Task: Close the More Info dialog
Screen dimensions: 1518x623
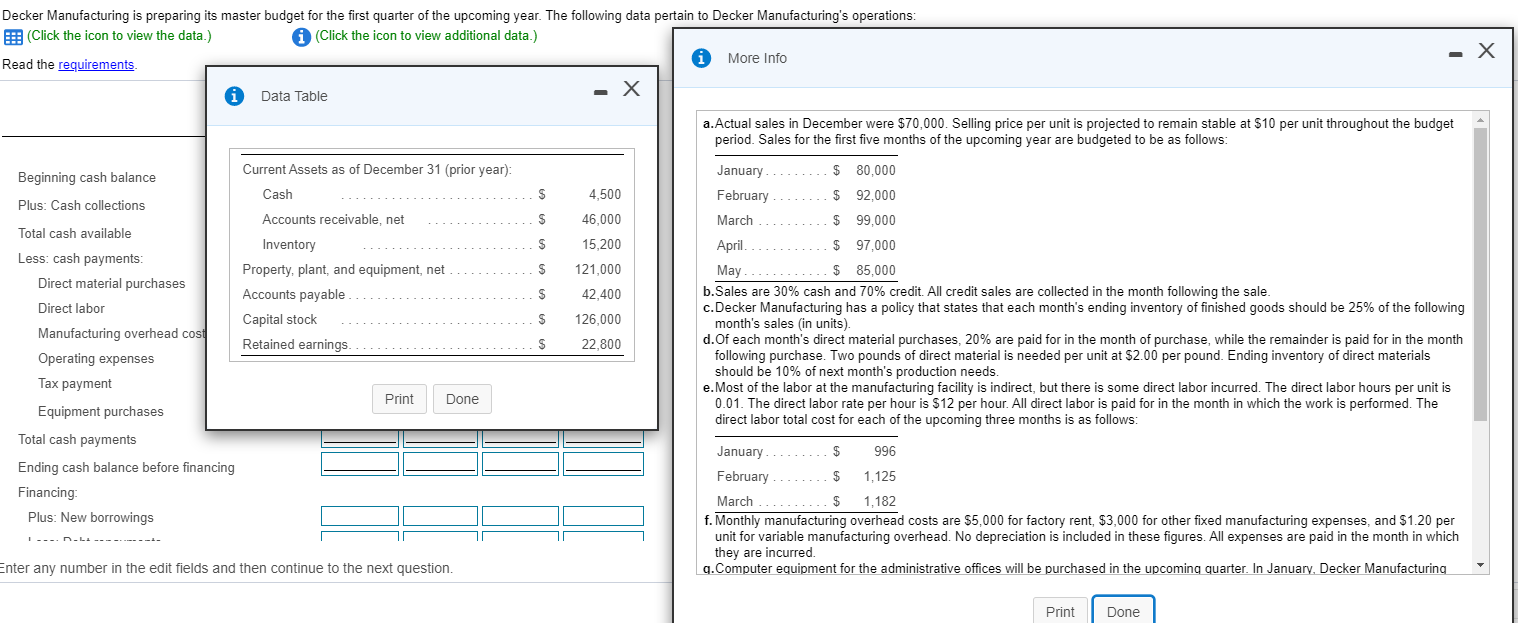Action: (x=1487, y=51)
